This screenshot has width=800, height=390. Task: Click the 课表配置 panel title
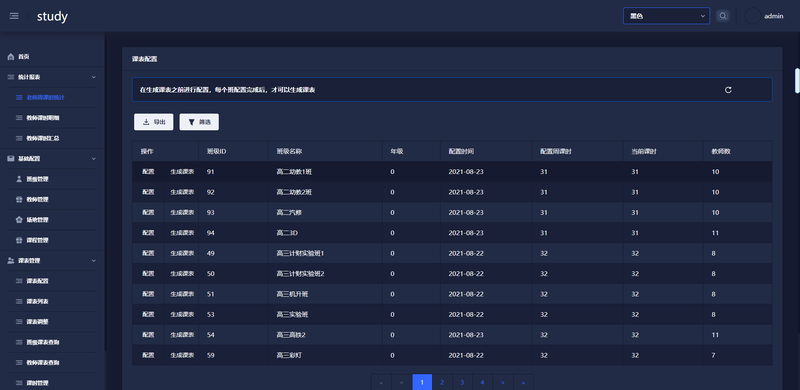144,59
